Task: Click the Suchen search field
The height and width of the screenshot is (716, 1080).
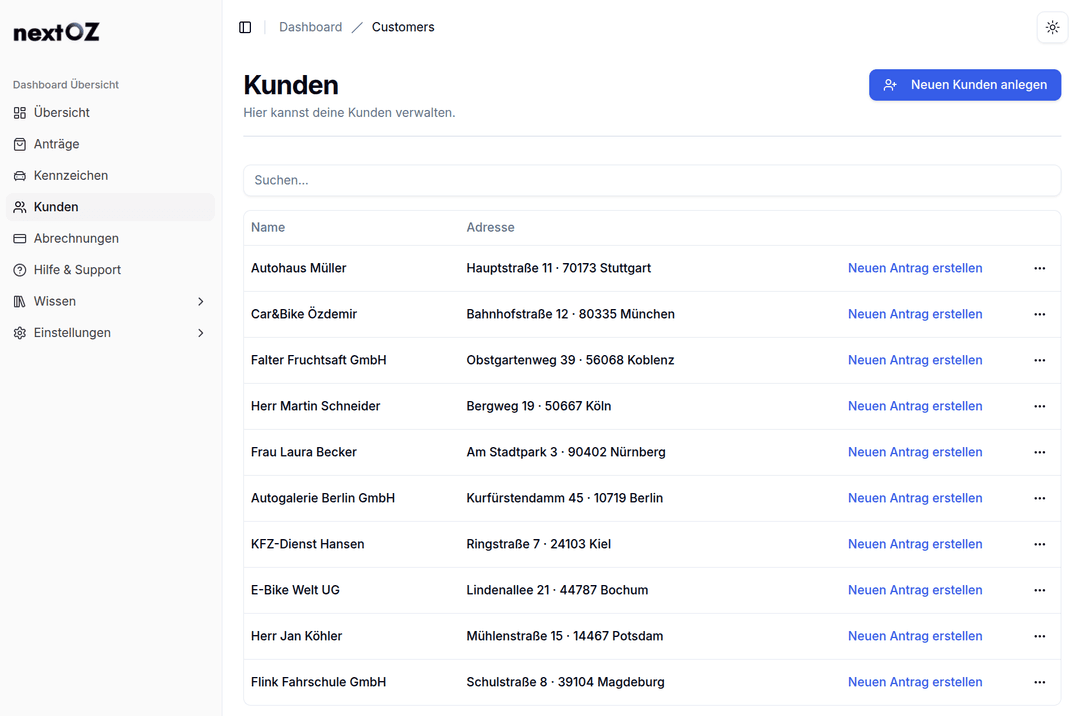Action: (x=652, y=180)
